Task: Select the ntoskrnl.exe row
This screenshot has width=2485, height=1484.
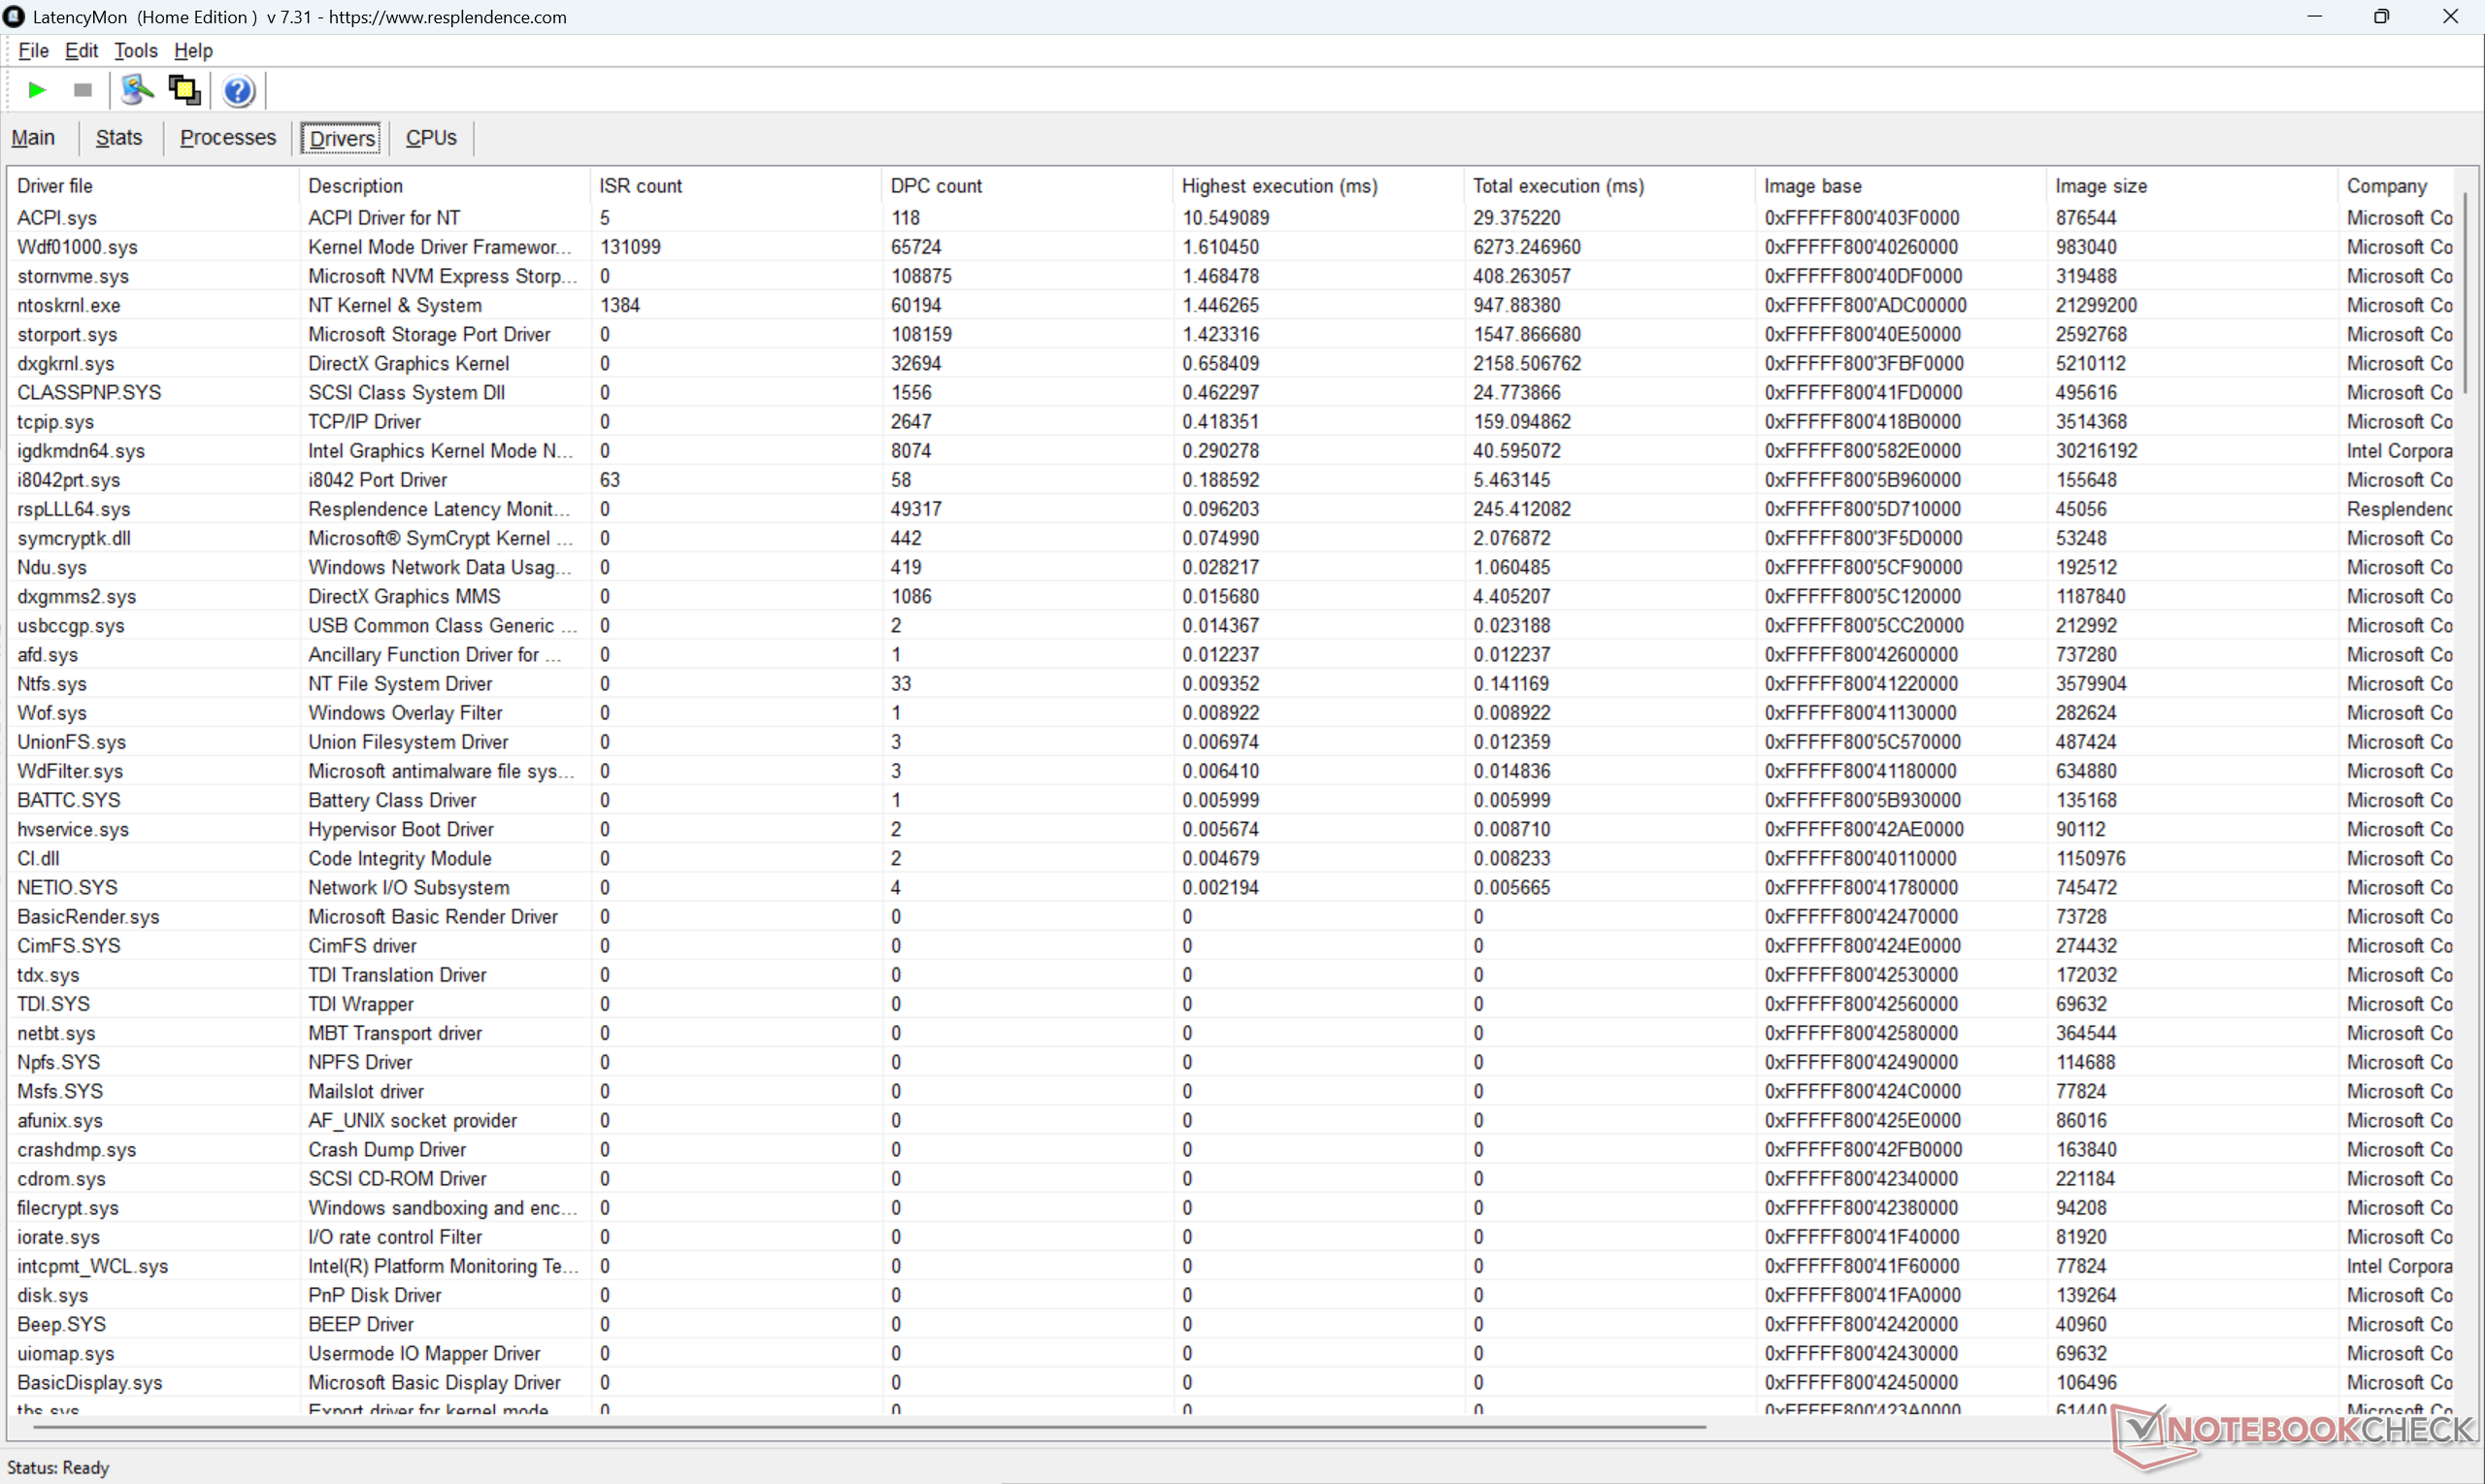Action: point(1230,305)
